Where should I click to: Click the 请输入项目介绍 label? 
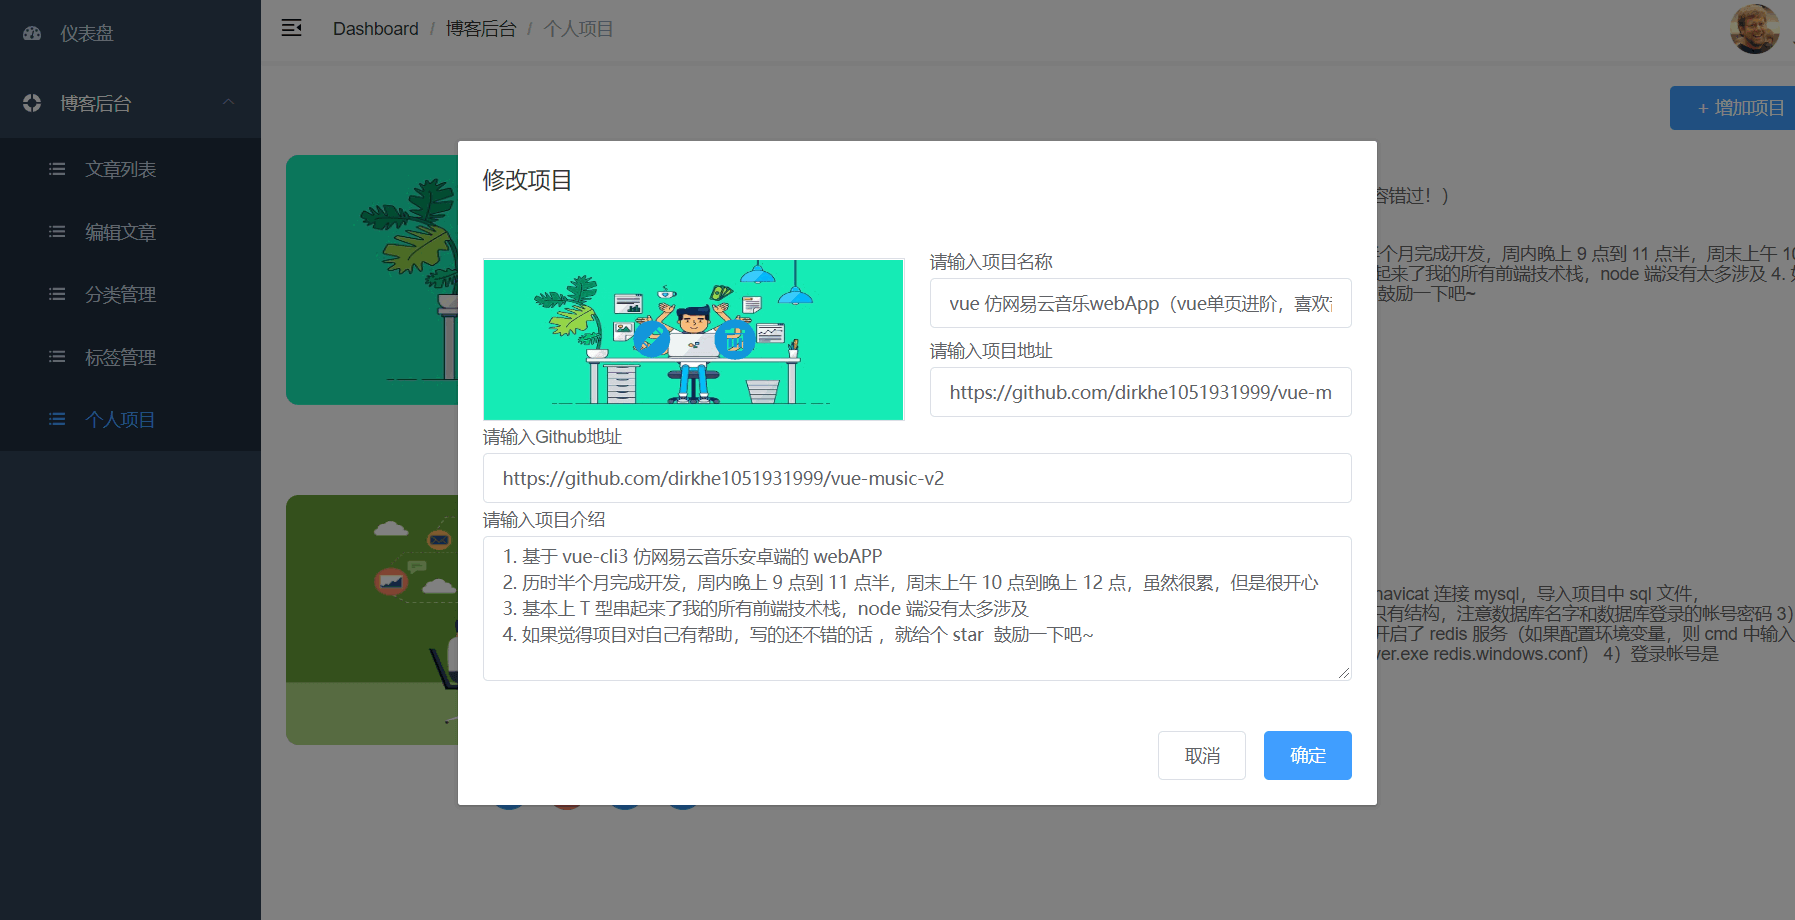(x=544, y=520)
